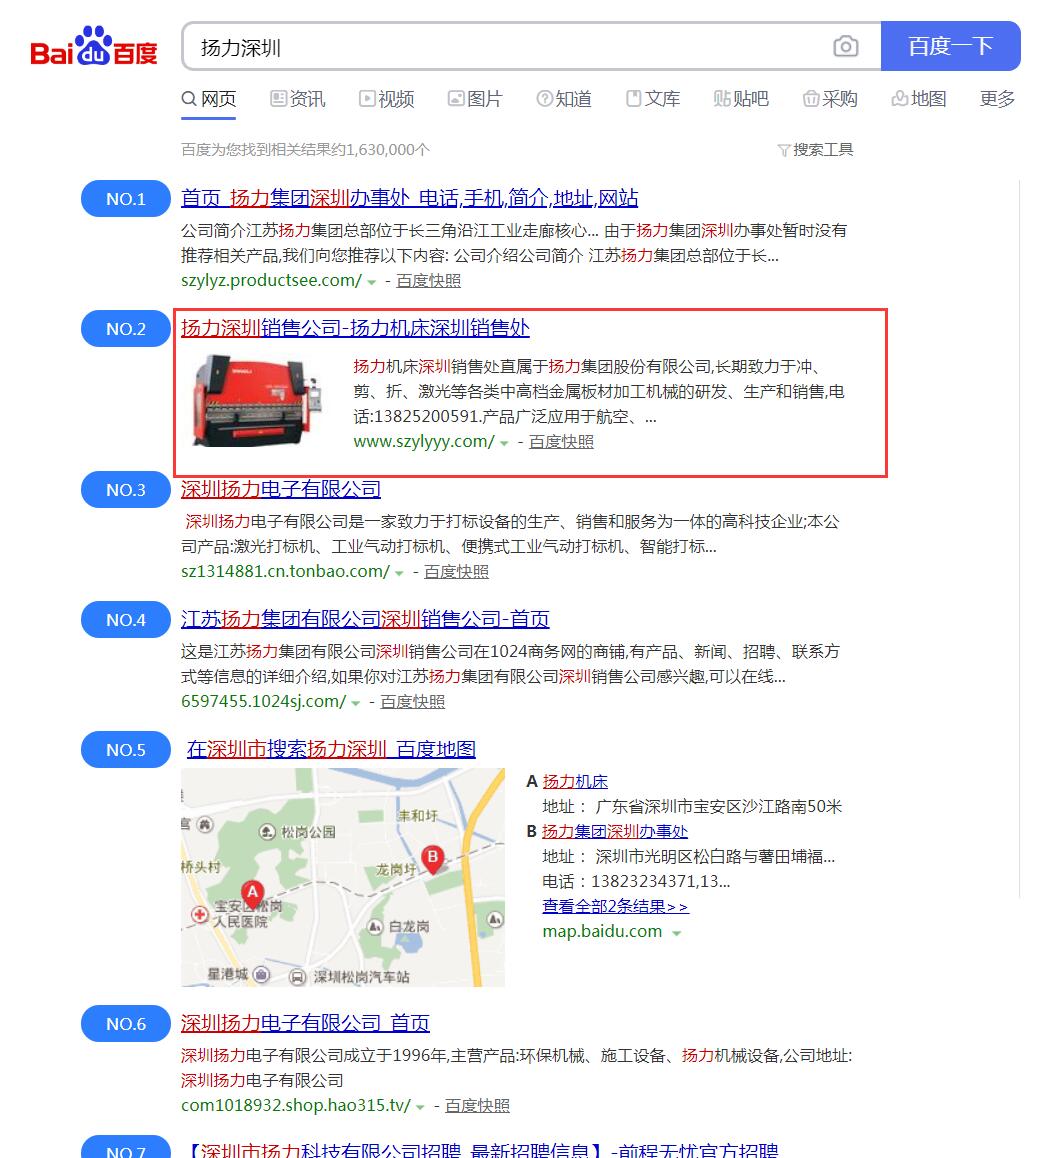1041x1158 pixels.
Task: Open map listing 扬力机床
Action: [x=575, y=781]
